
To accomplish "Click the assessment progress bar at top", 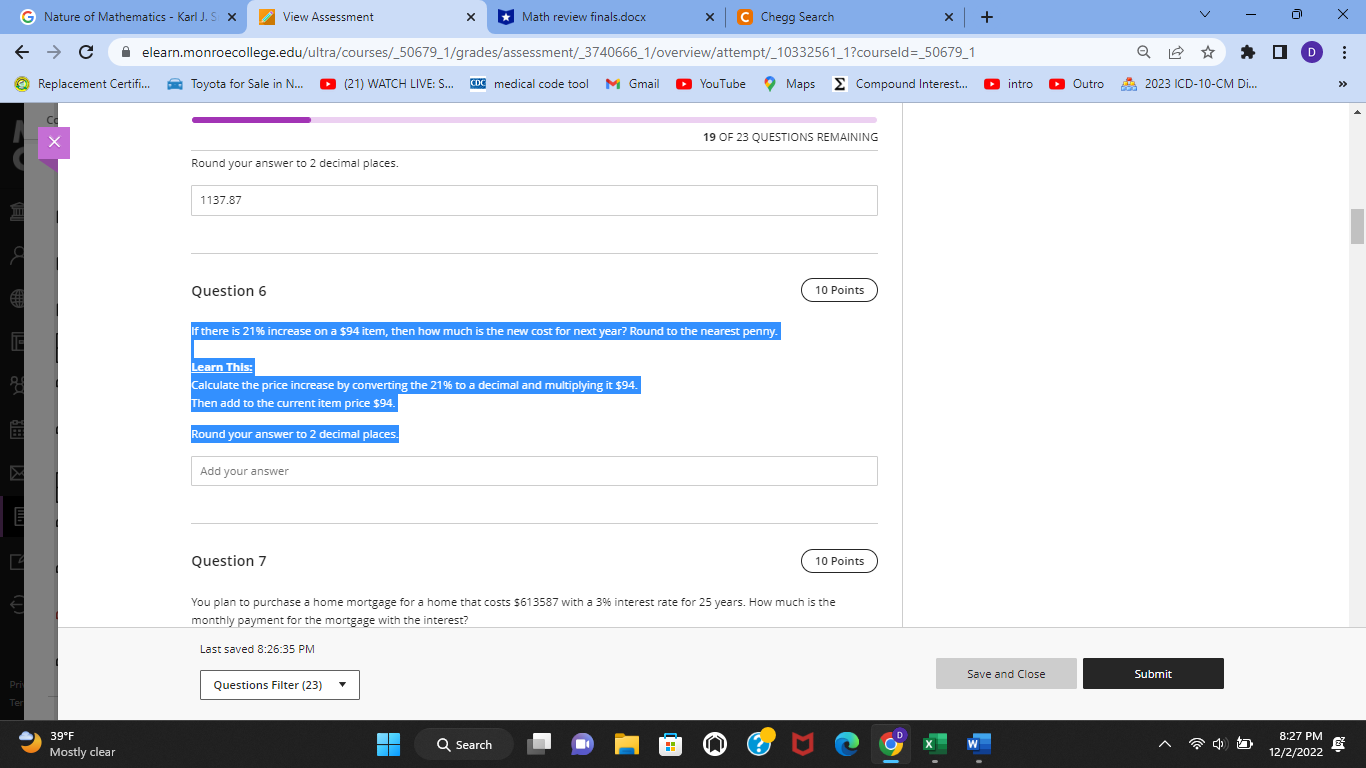I will click(533, 119).
